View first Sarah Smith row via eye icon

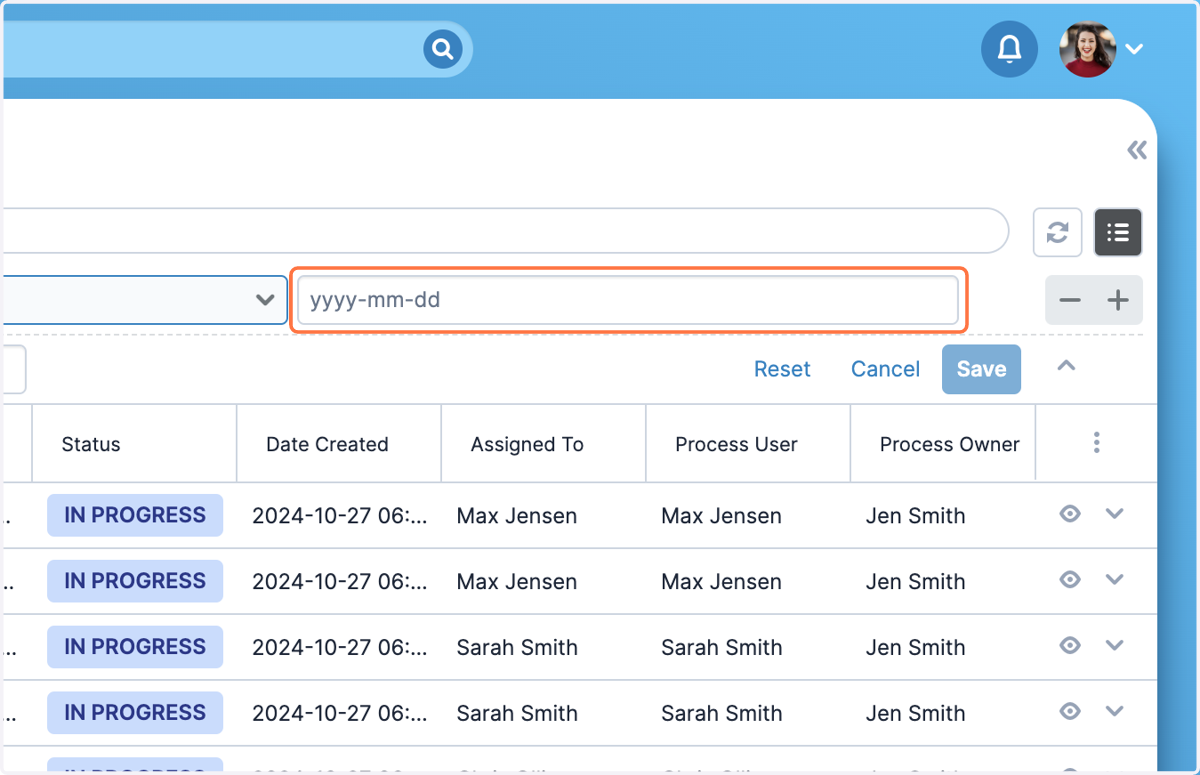(1070, 646)
